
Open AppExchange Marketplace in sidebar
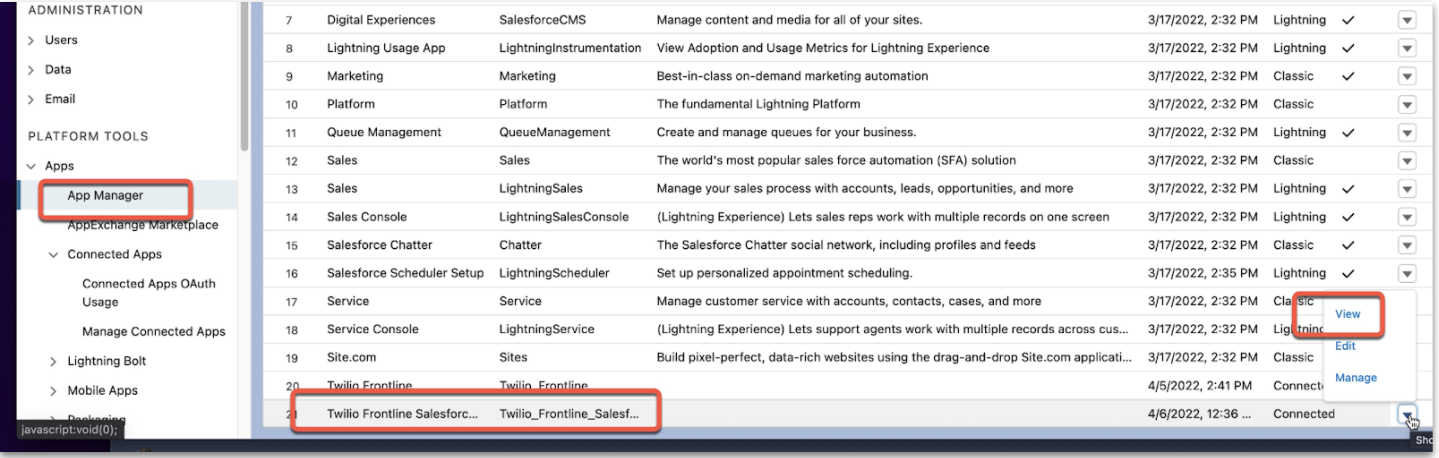tap(142, 225)
